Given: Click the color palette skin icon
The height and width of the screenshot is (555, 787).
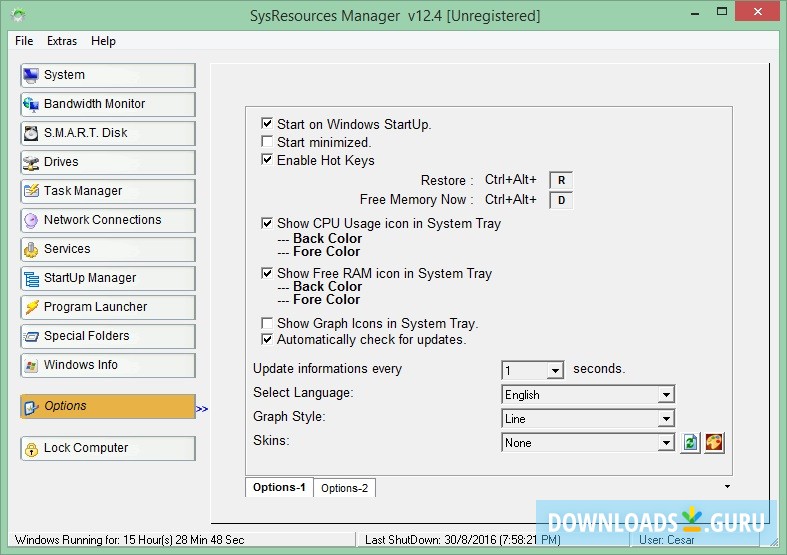Looking at the screenshot, I should (714, 443).
